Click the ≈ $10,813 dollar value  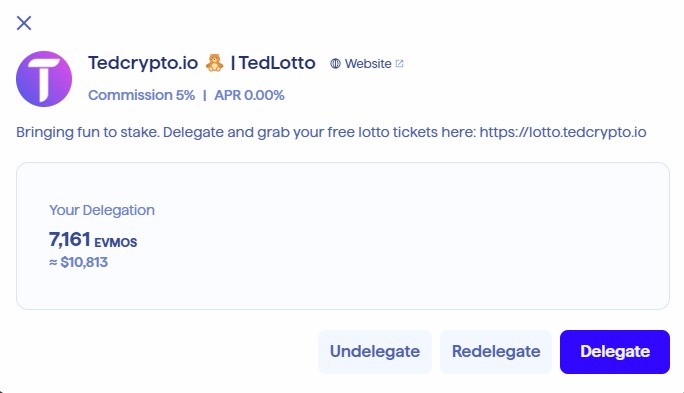(x=79, y=262)
